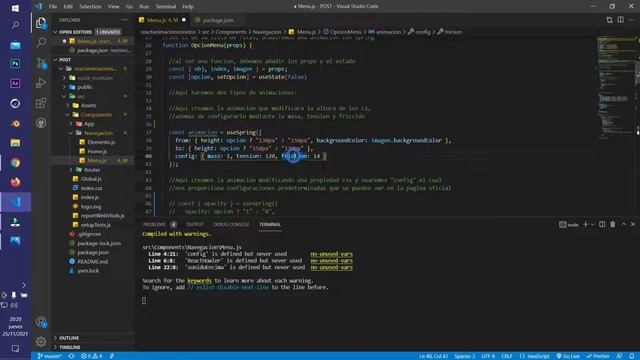Open the Accounts menu icon
The image size is (640, 360).
click(x=41, y=322)
